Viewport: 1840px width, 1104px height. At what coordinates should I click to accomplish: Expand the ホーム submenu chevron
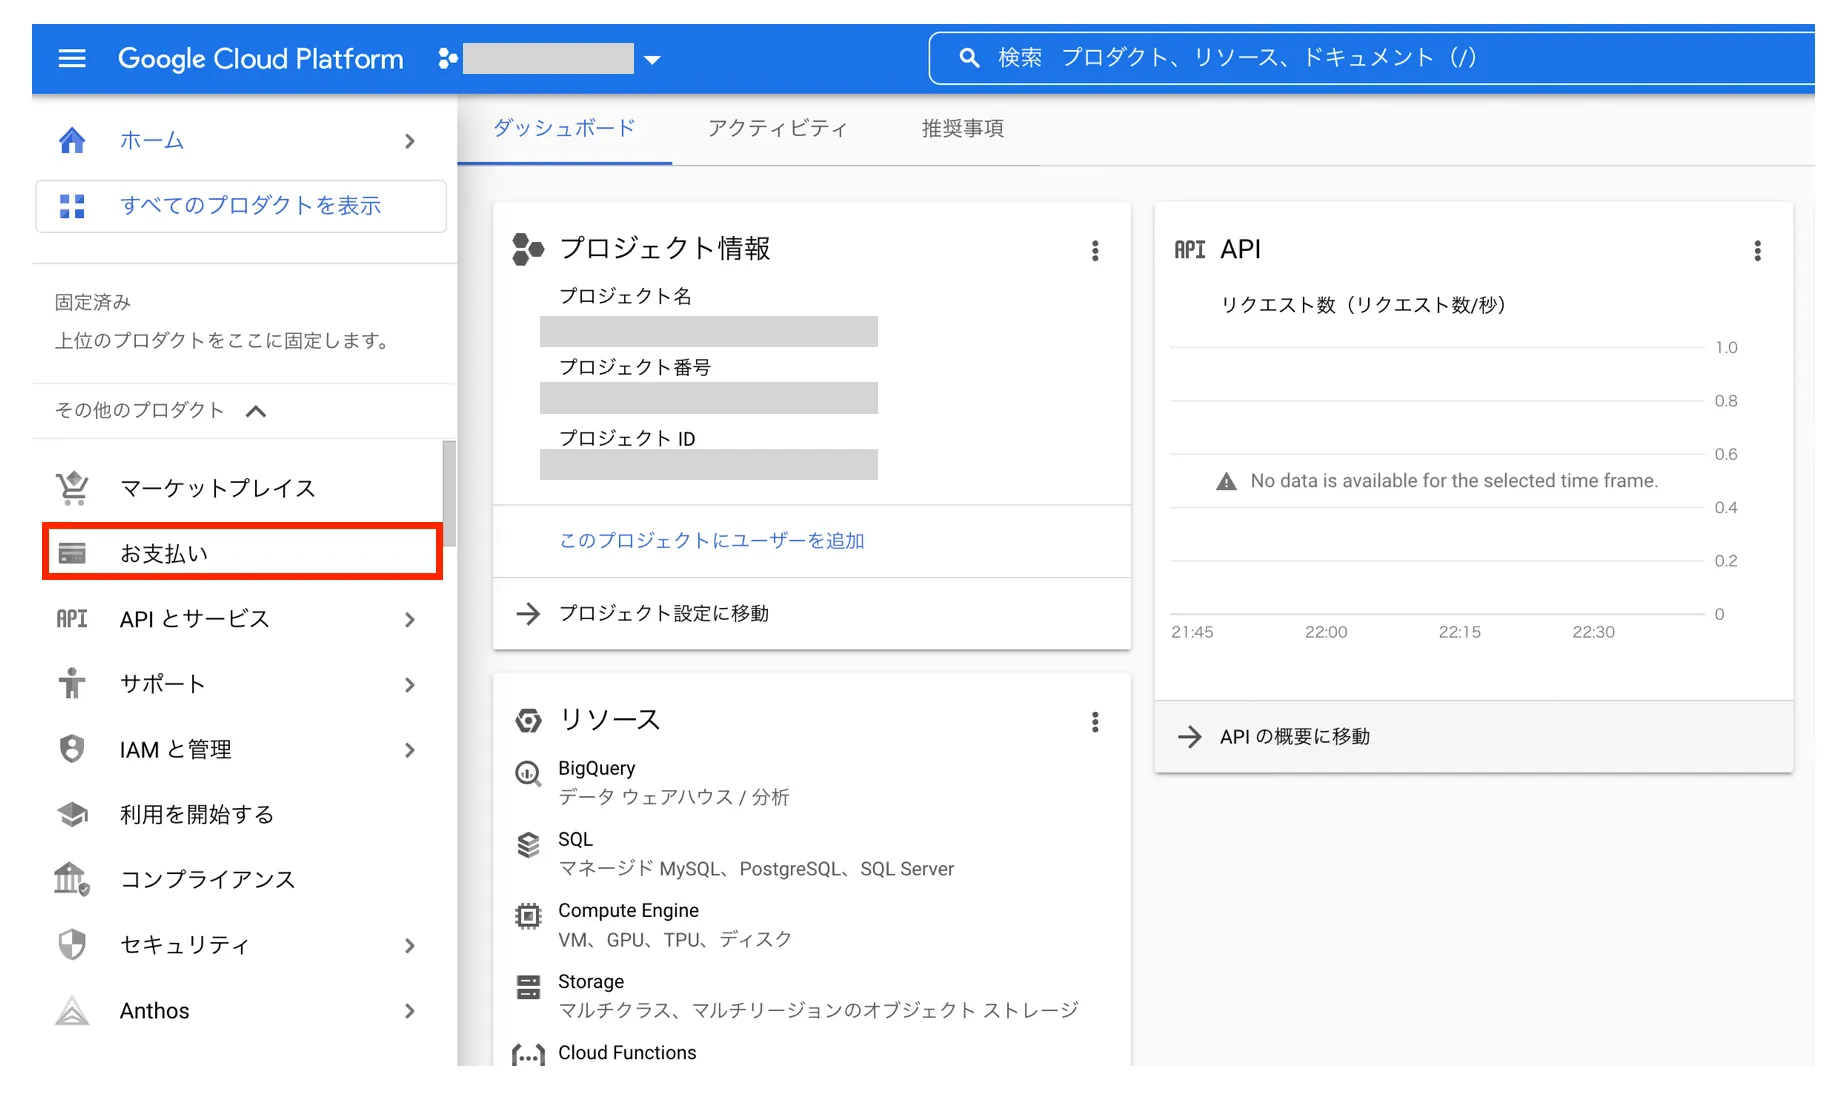point(410,141)
